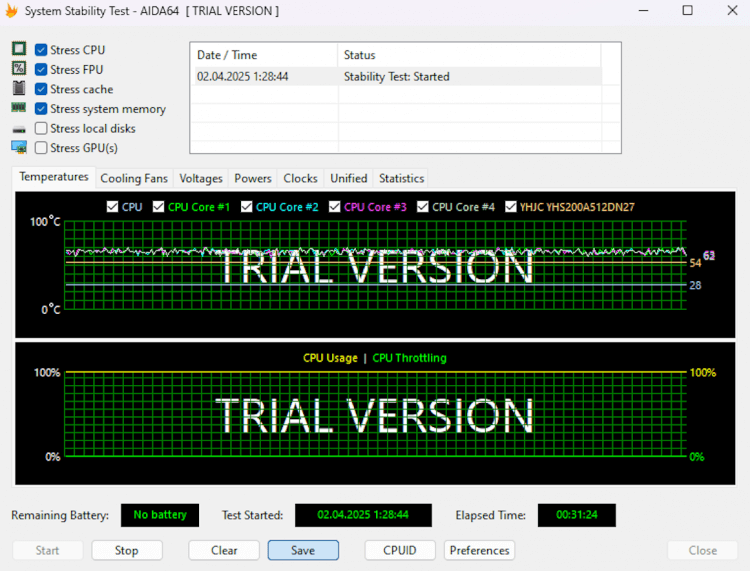Click the Clear button
Screen dimensions: 750x571
pyautogui.click(x=224, y=550)
